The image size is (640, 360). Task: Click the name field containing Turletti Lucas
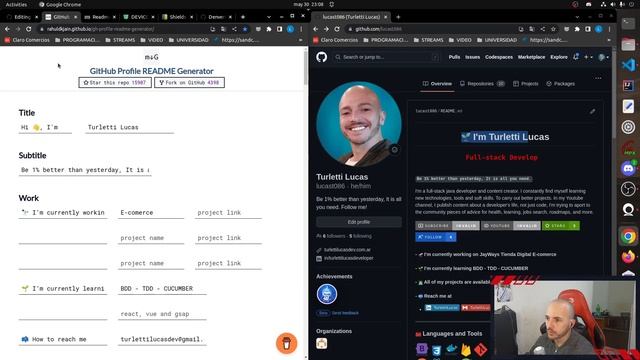[129, 127]
